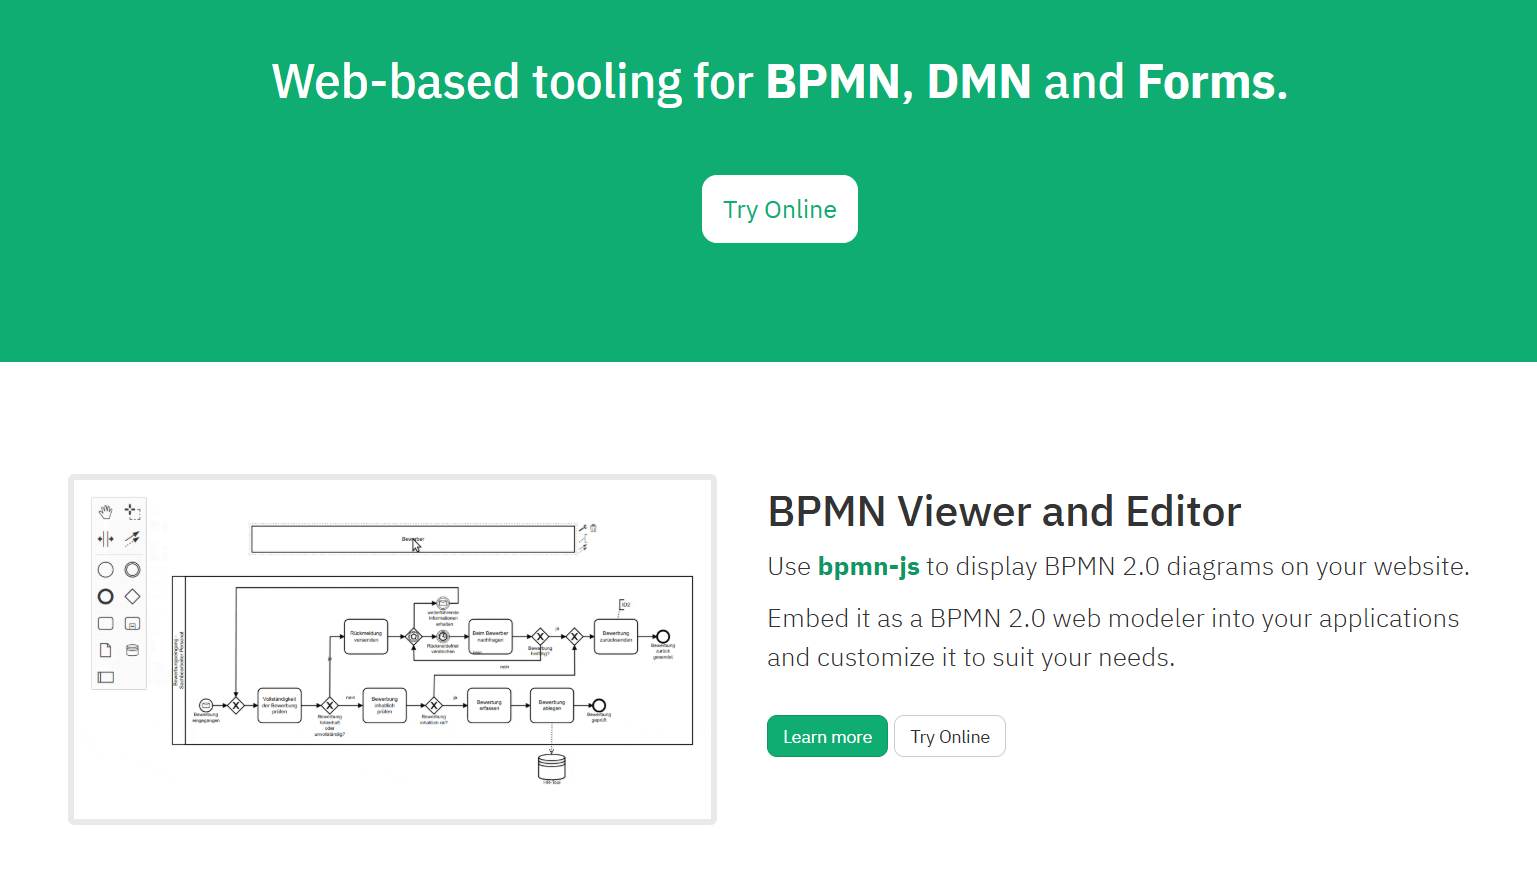
Task: Click the event-based gateway after Rückmeldung versenden
Action: pos(414,636)
